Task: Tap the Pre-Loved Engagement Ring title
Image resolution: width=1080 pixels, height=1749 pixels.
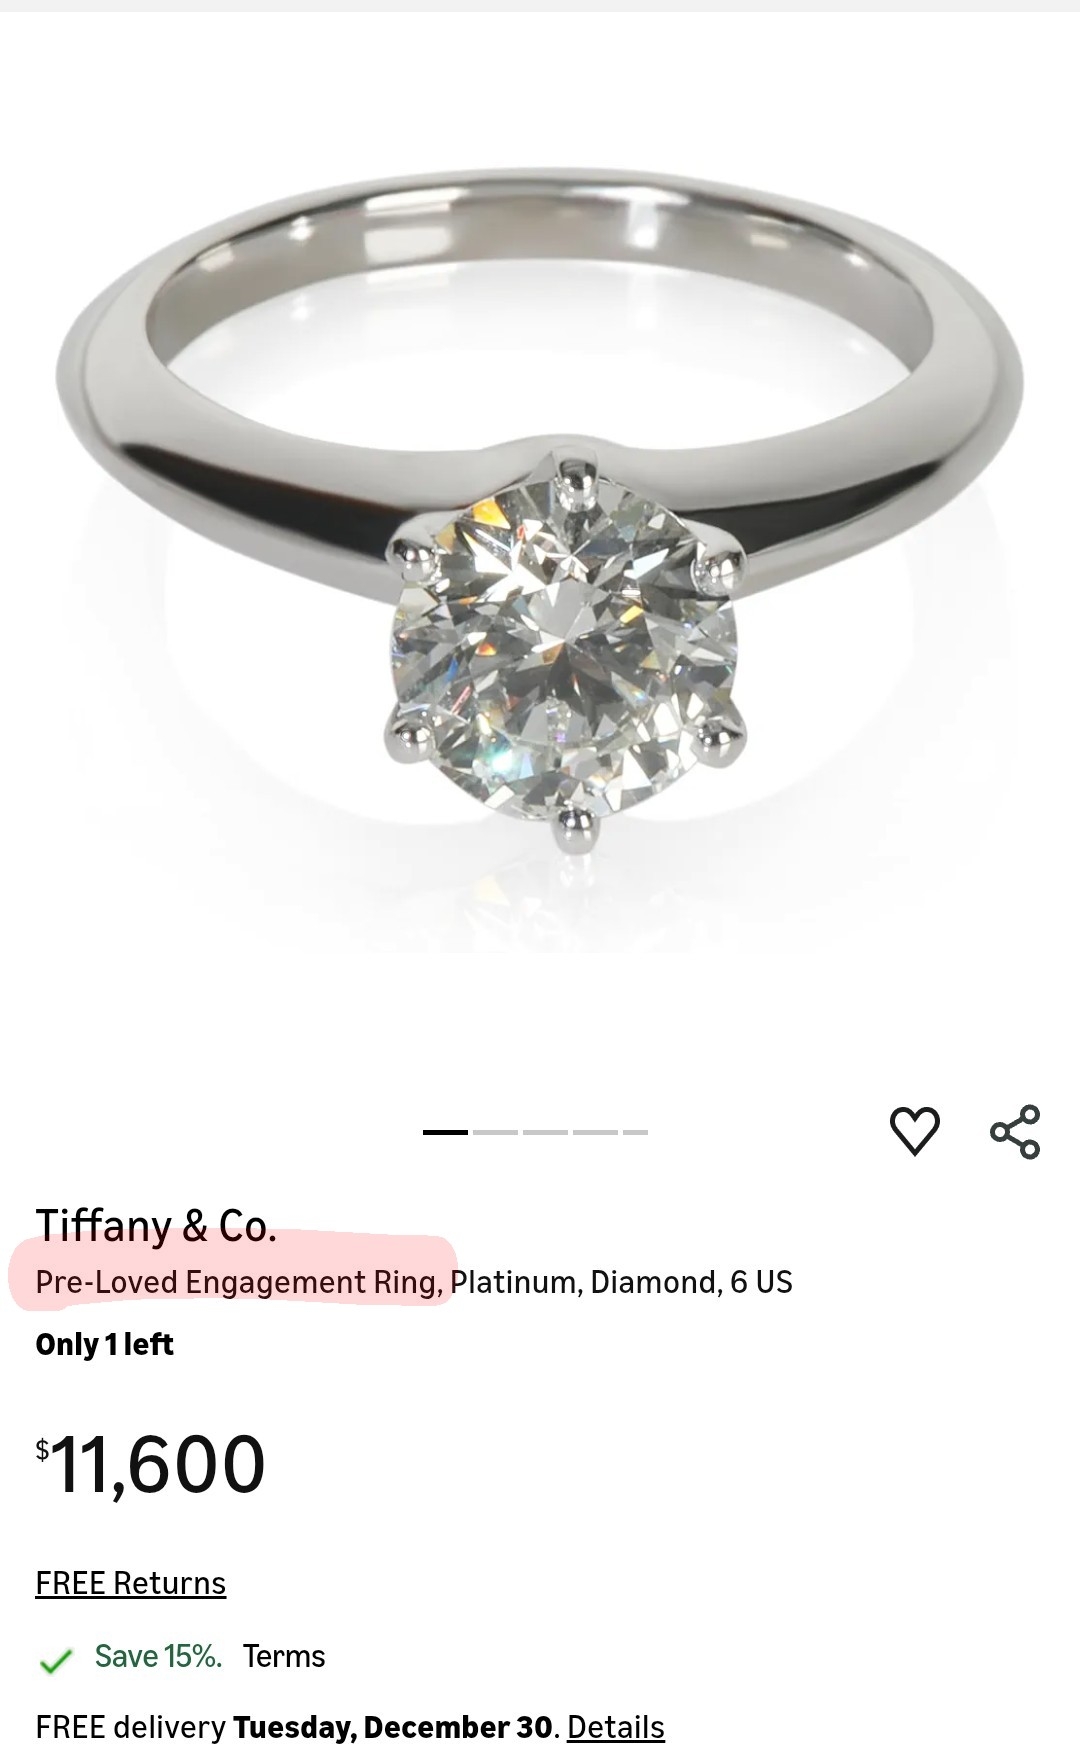Action: coord(239,1282)
